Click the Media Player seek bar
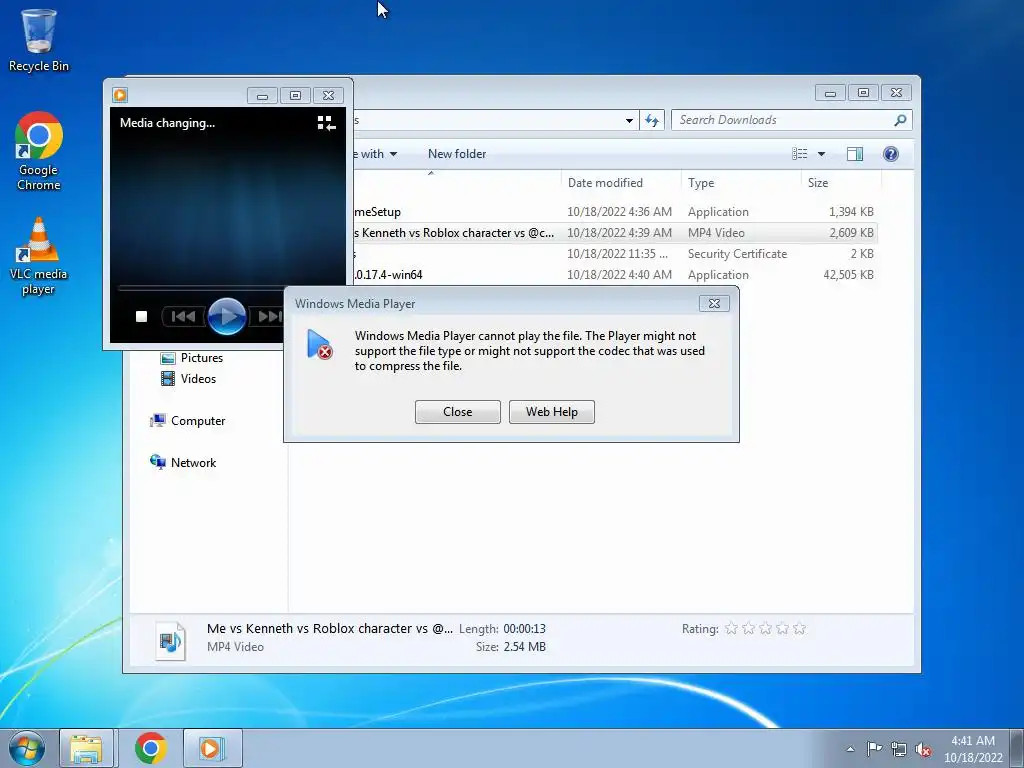The width and height of the screenshot is (1024, 768). [x=201, y=288]
